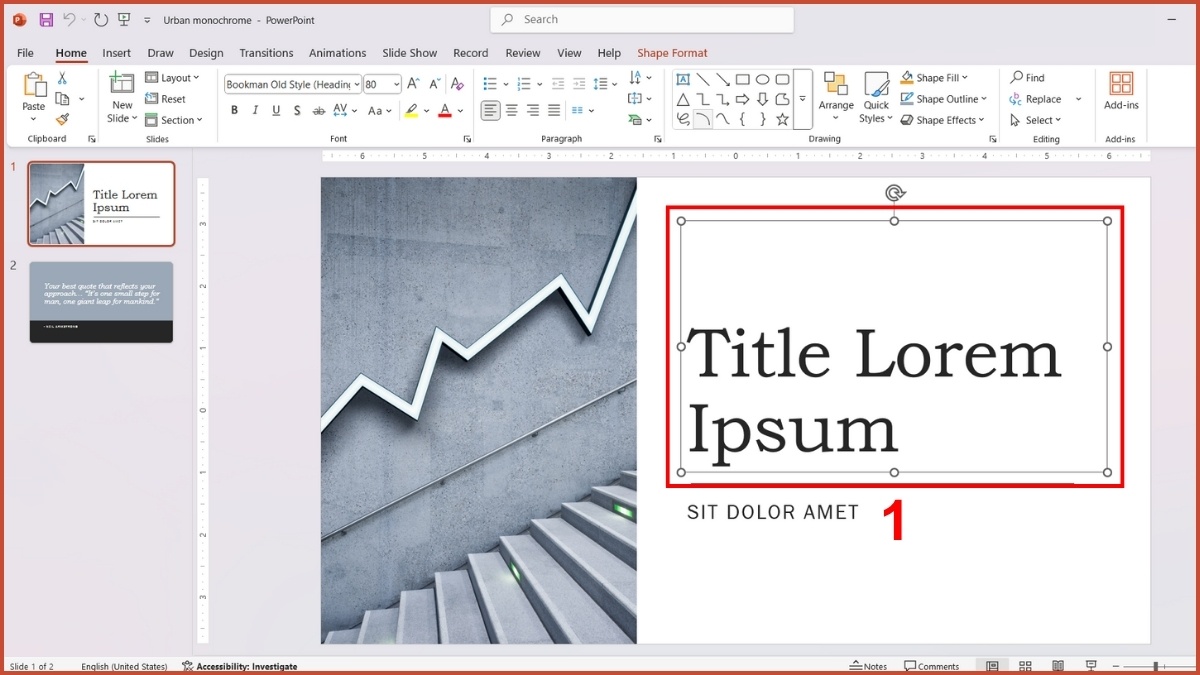
Task: Click the Increase Font Size icon
Action: coord(412,82)
